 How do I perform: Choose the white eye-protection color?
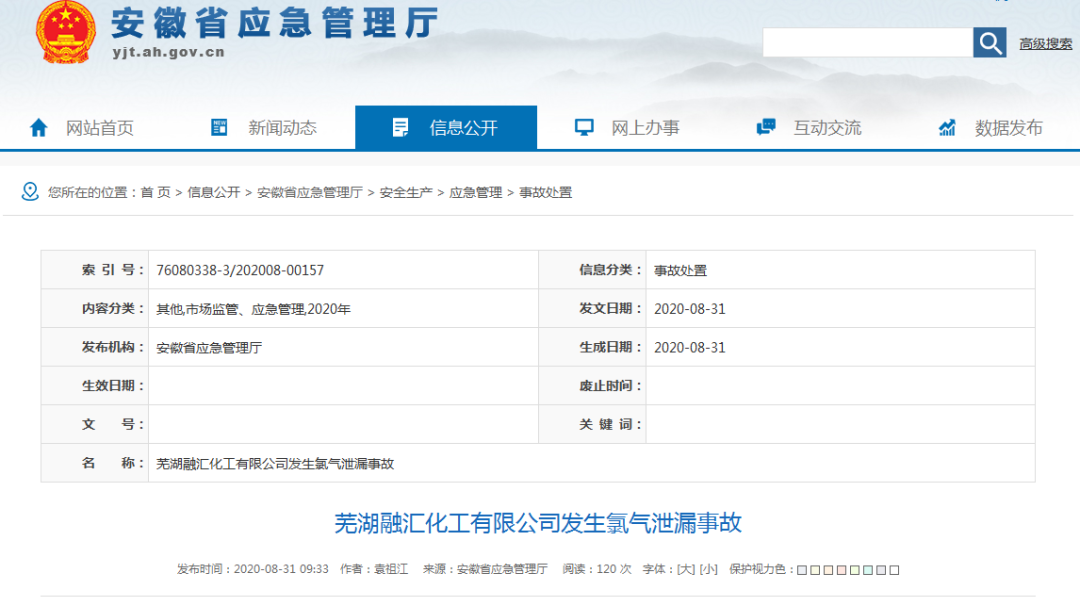[894, 570]
